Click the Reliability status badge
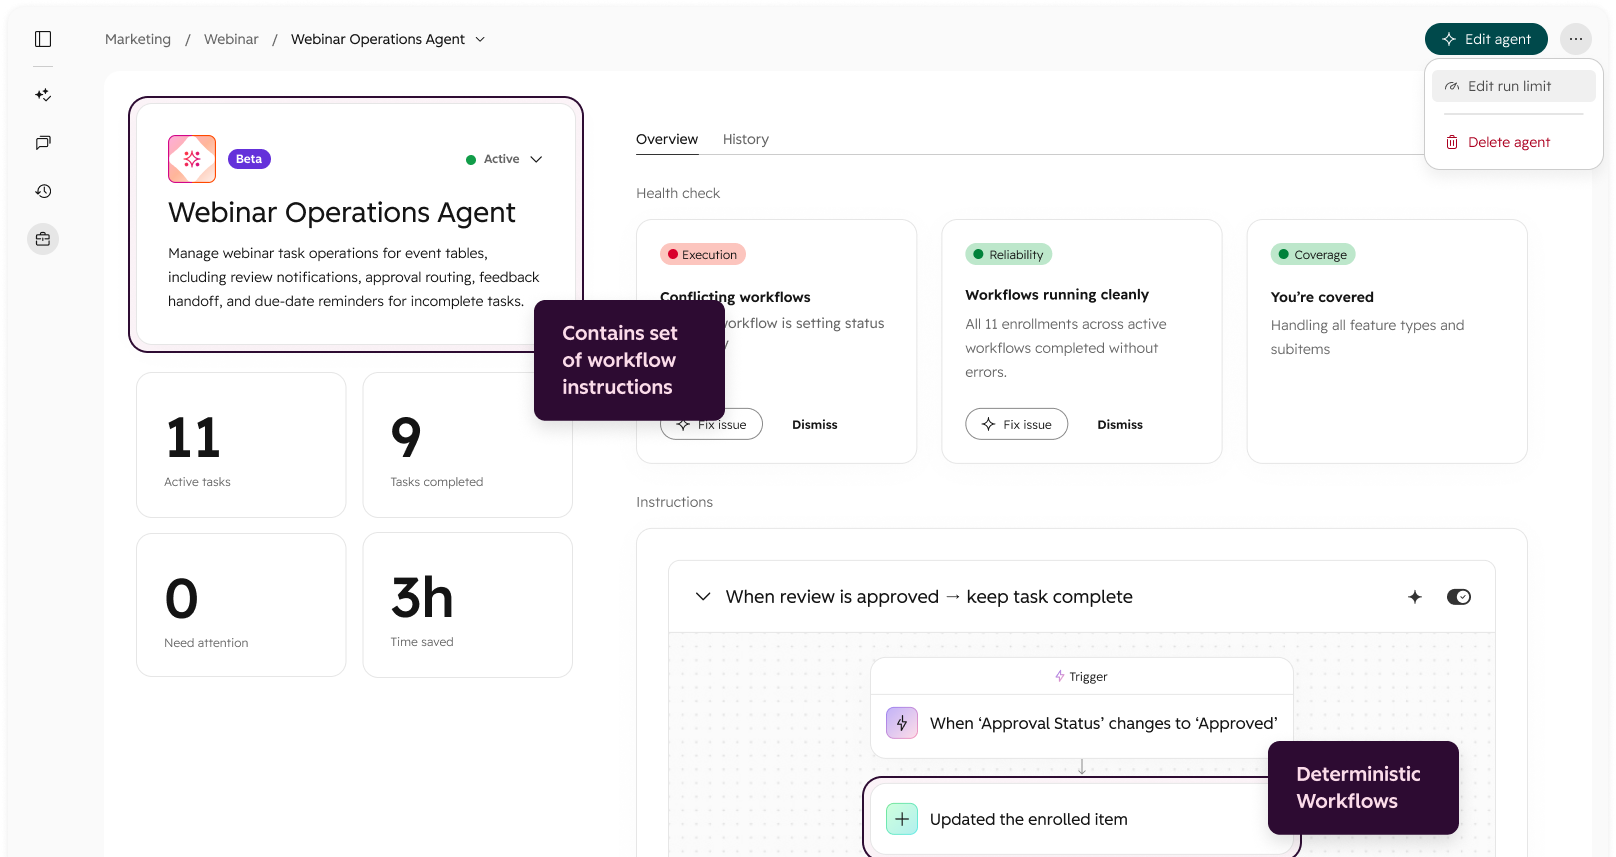 point(1008,254)
